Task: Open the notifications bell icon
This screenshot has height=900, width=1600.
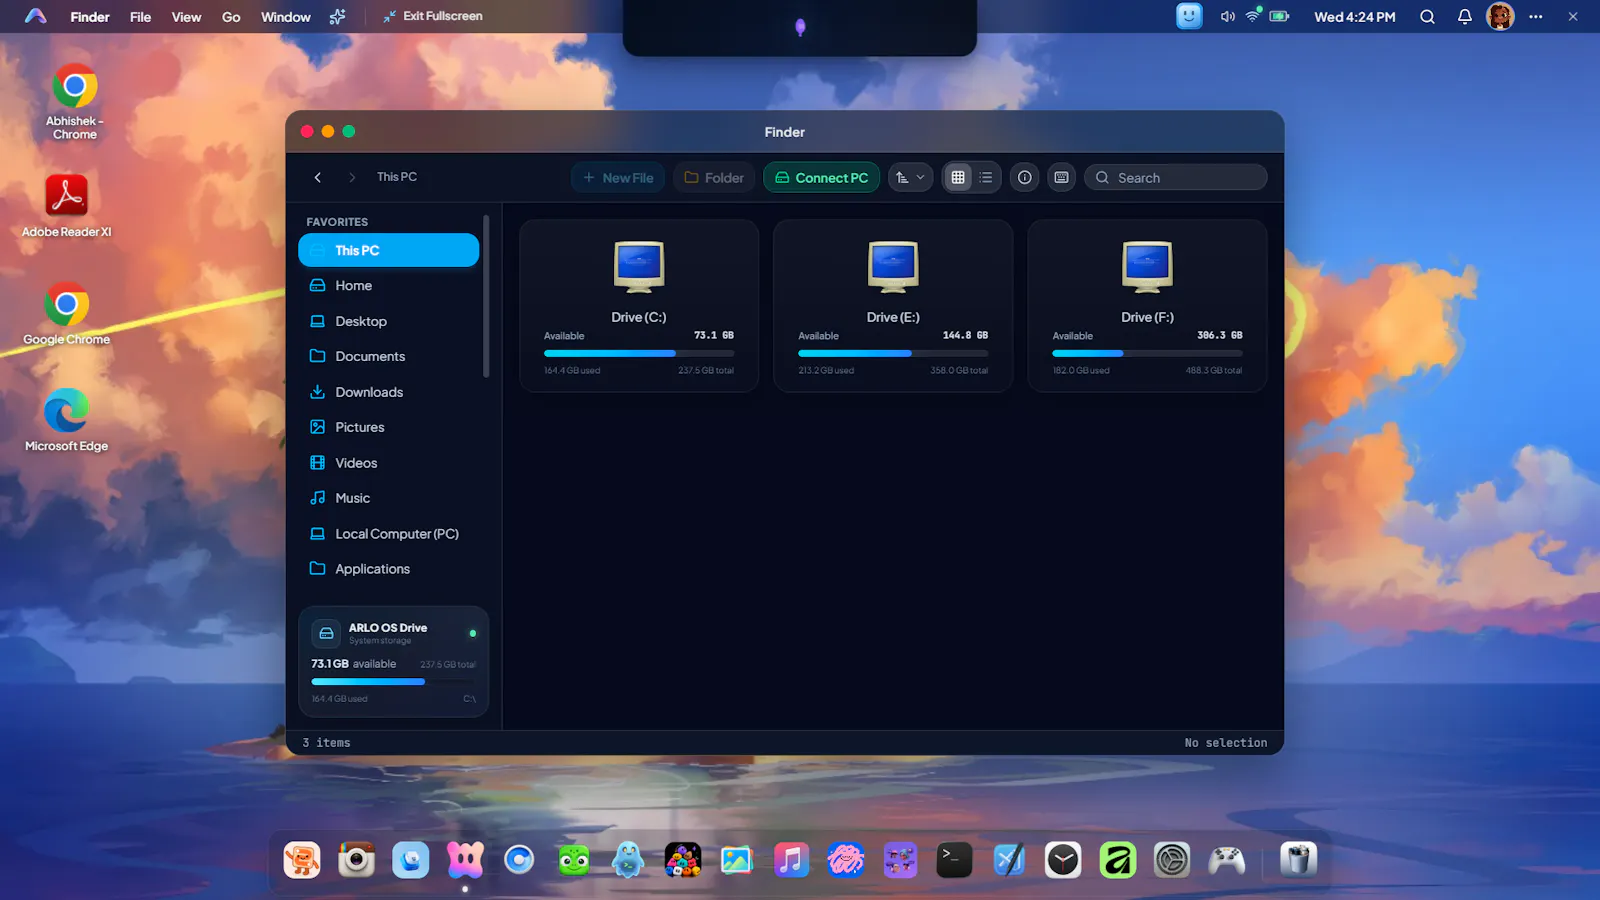Action: pyautogui.click(x=1464, y=17)
